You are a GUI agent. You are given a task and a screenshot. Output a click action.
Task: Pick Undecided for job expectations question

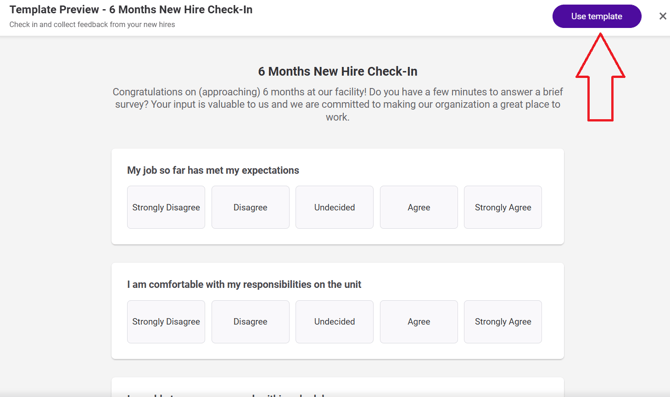click(335, 207)
